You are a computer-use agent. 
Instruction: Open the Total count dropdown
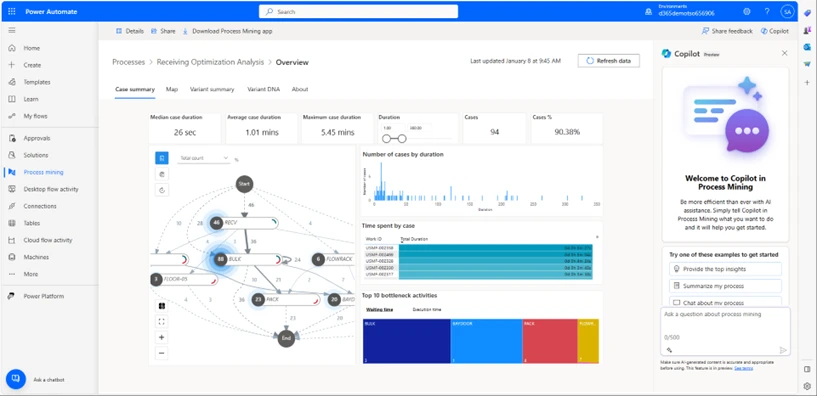[204, 158]
